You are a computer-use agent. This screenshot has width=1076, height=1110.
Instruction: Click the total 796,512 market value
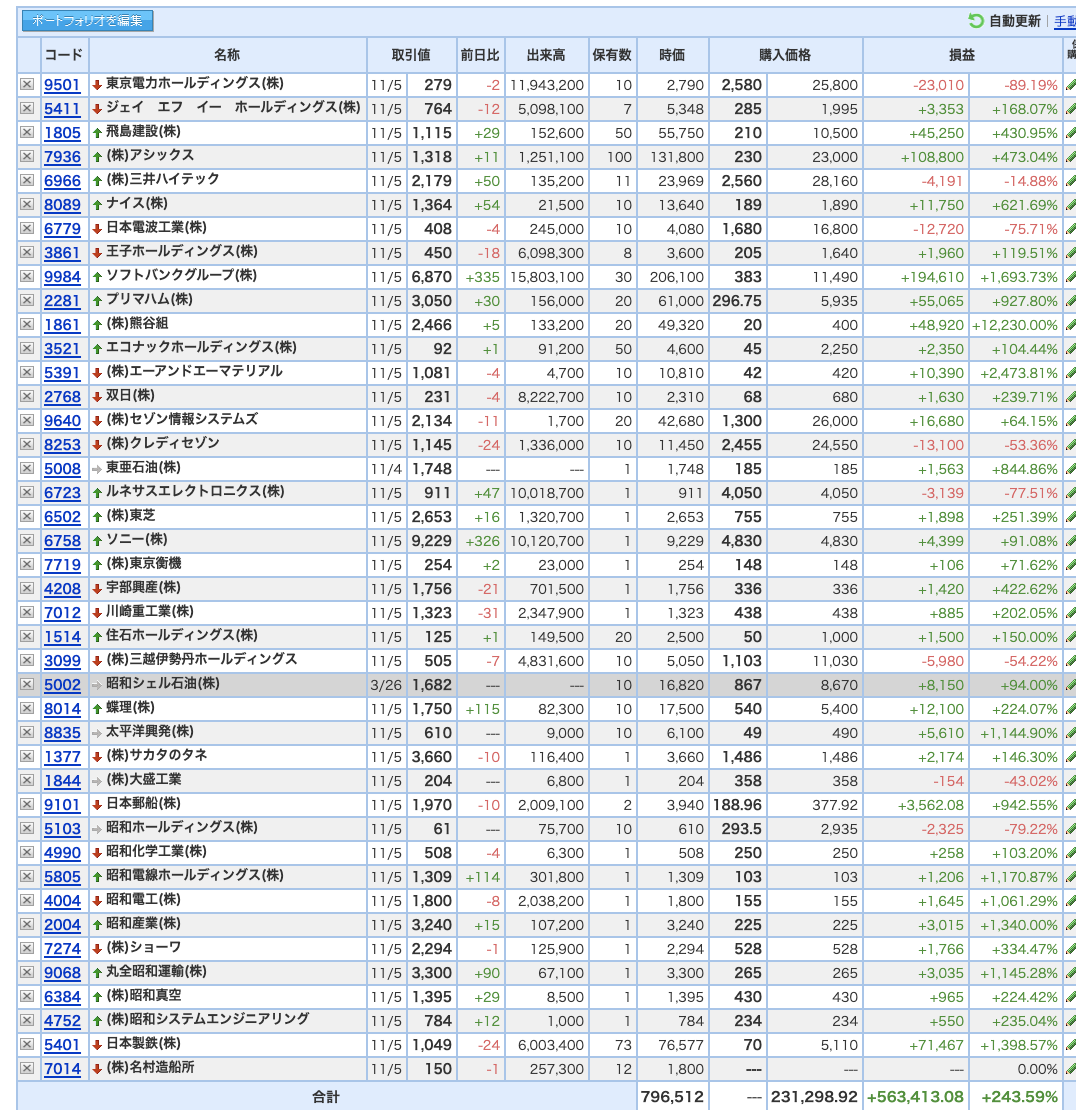672,1097
